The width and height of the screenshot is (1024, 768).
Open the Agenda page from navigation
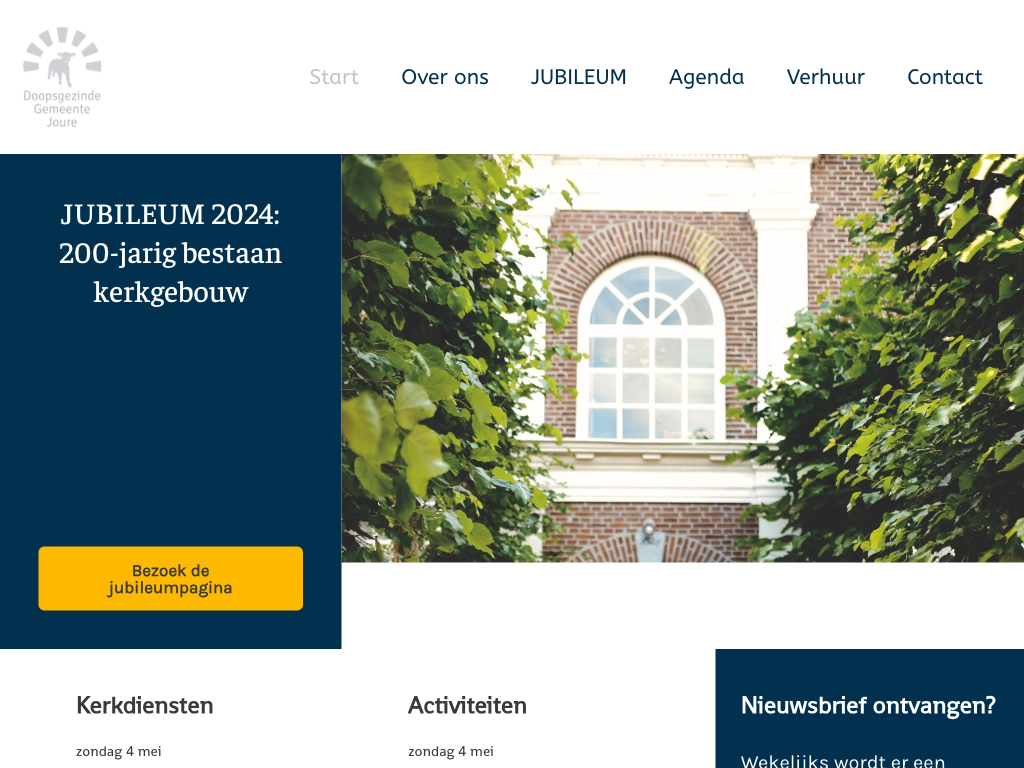[707, 77]
